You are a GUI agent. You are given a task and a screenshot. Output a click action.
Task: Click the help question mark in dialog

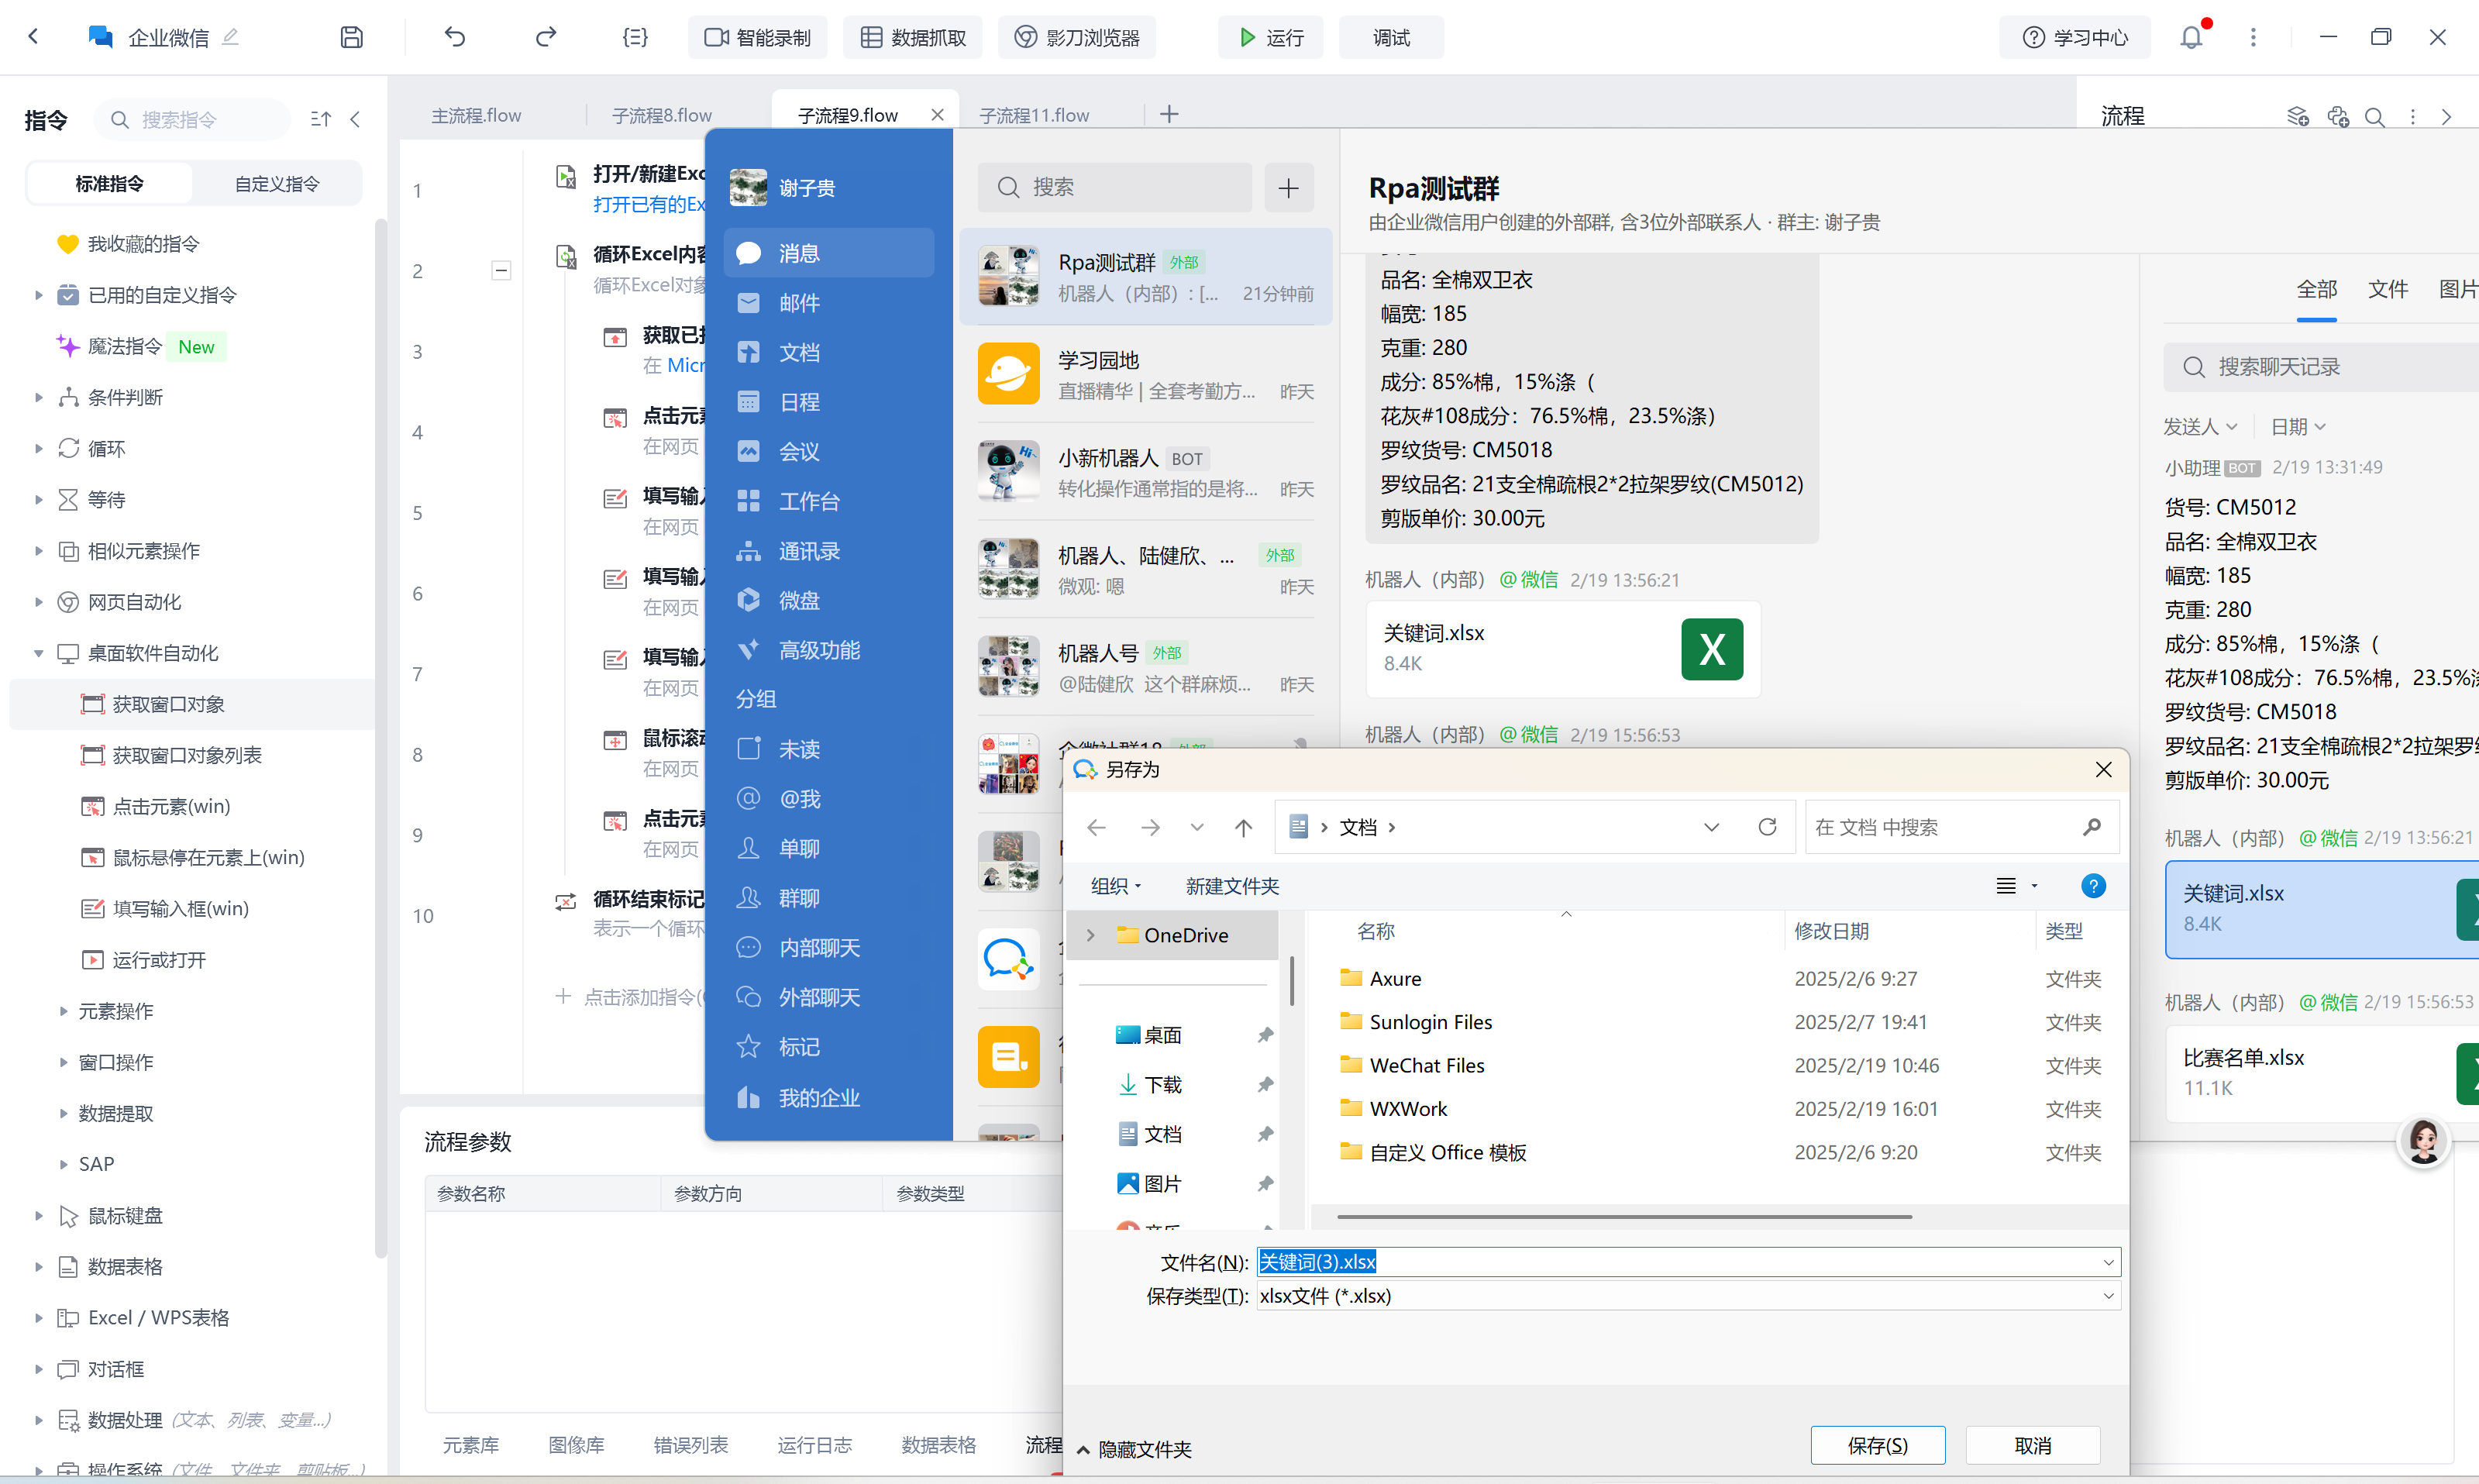coord(2092,886)
